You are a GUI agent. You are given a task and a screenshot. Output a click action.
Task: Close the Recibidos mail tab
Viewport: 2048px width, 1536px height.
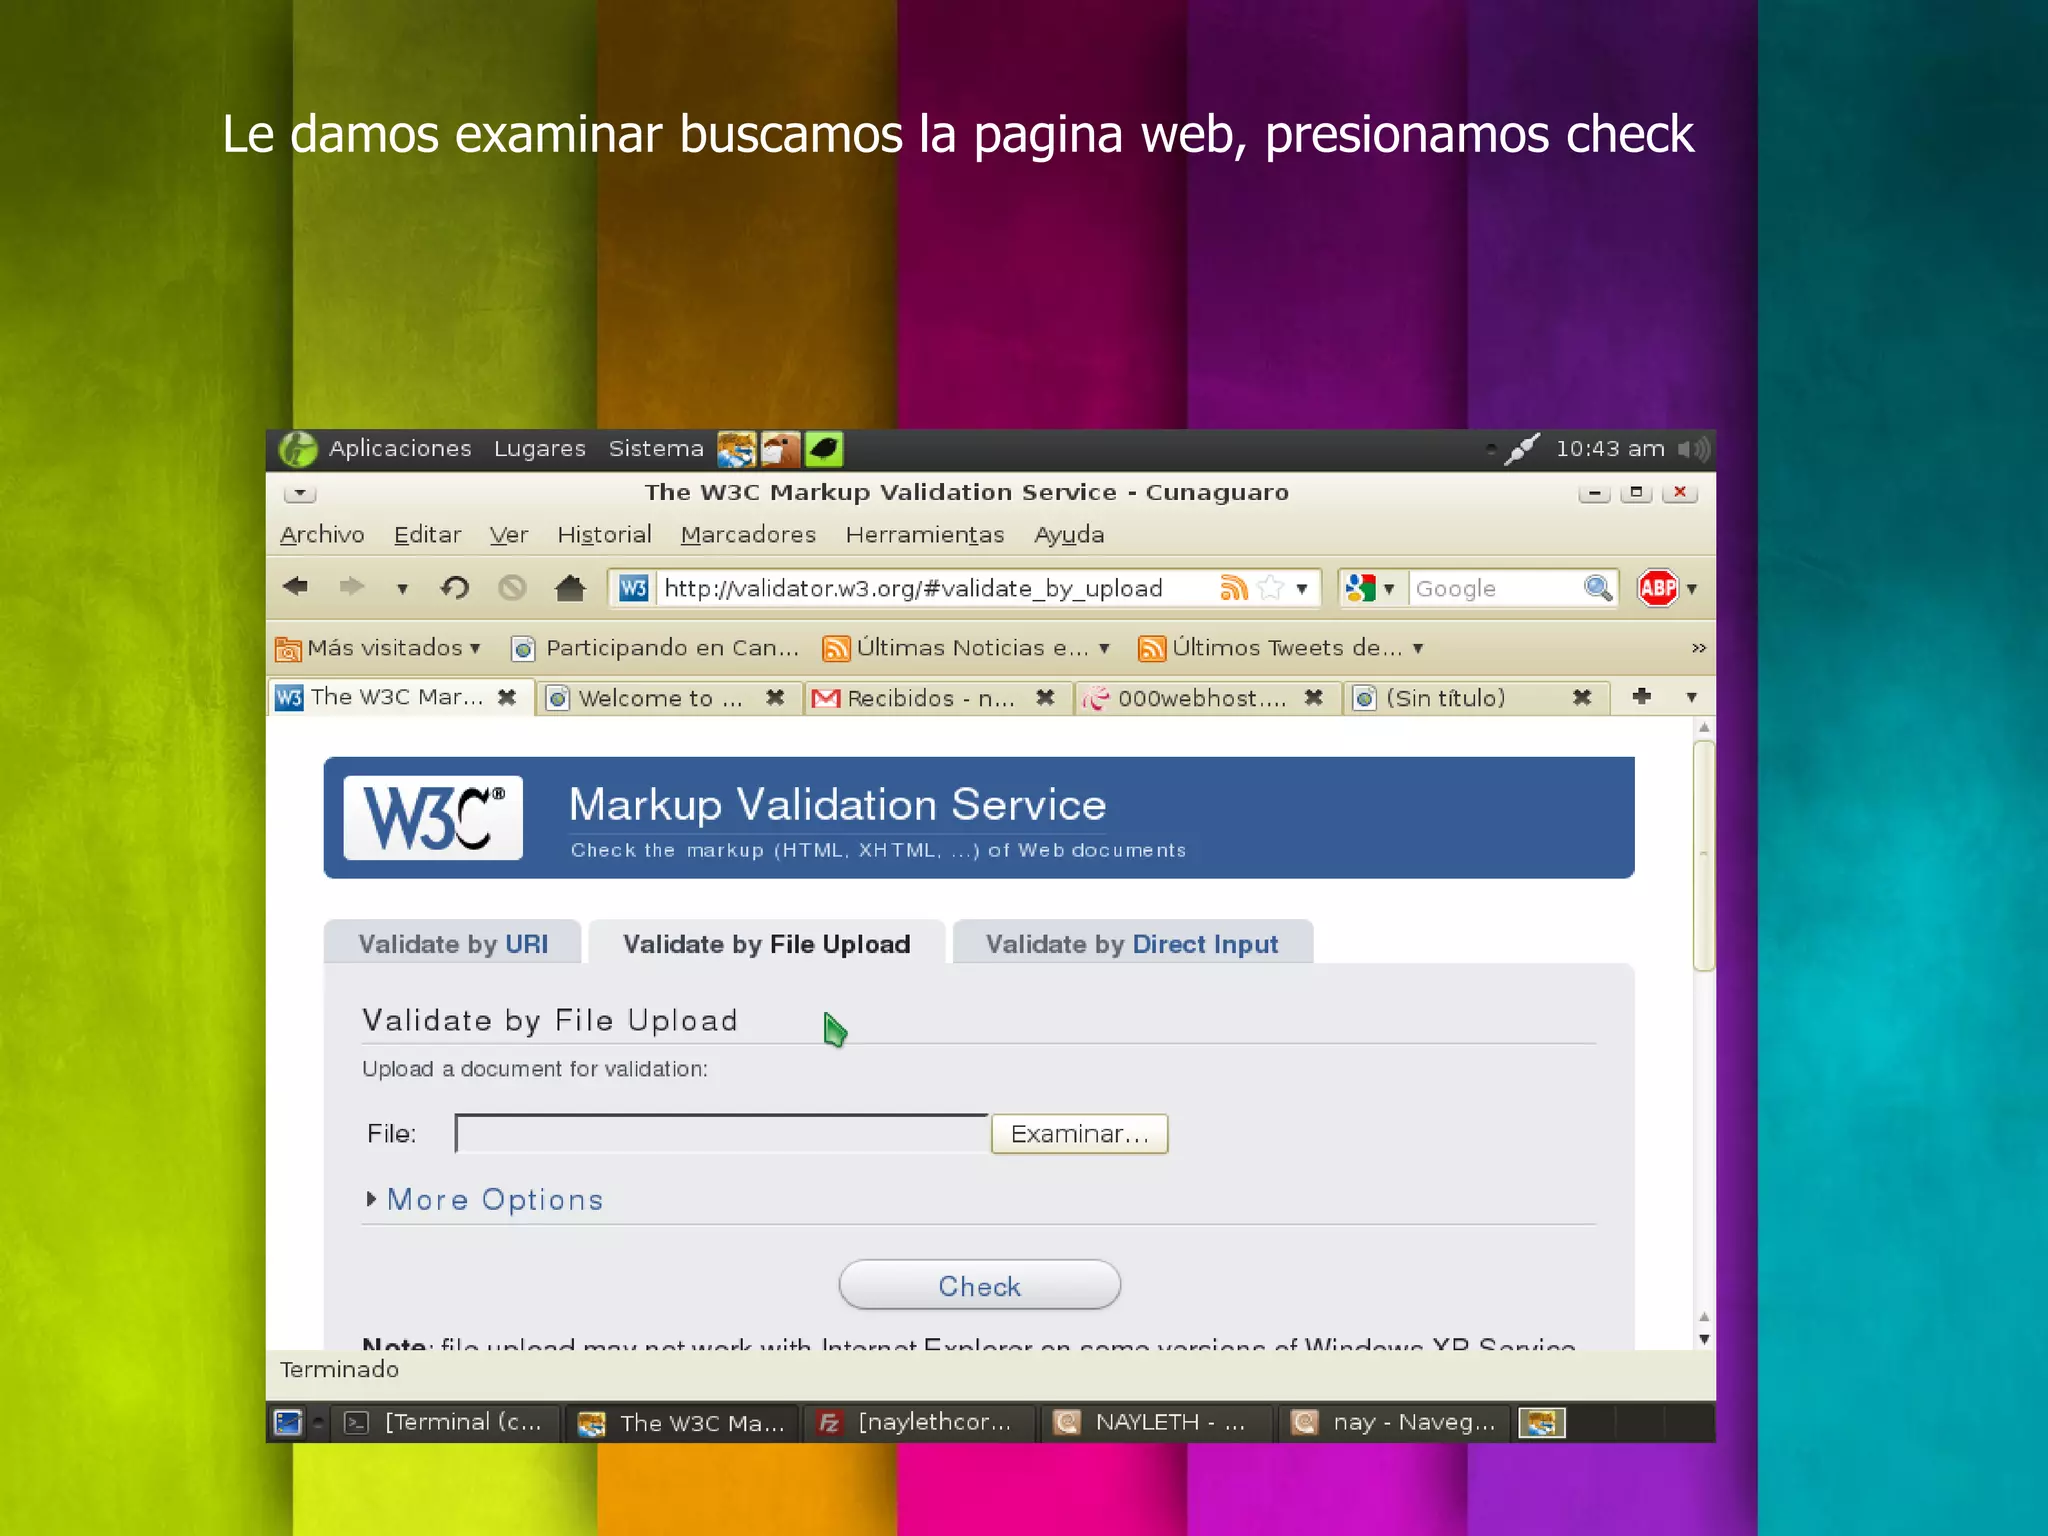1045,697
